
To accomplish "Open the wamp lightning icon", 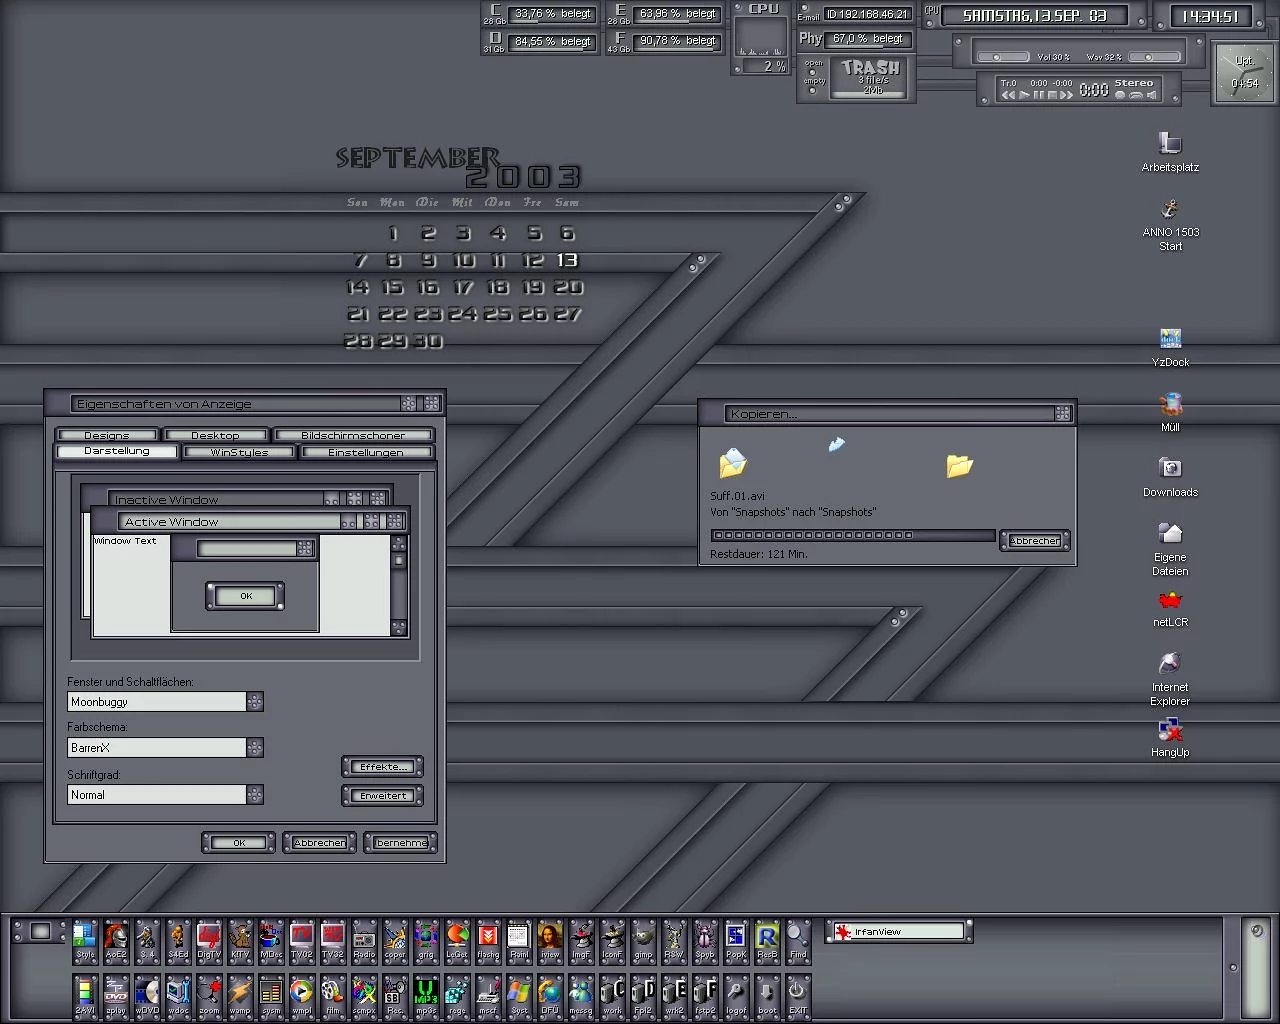I will coord(240,992).
